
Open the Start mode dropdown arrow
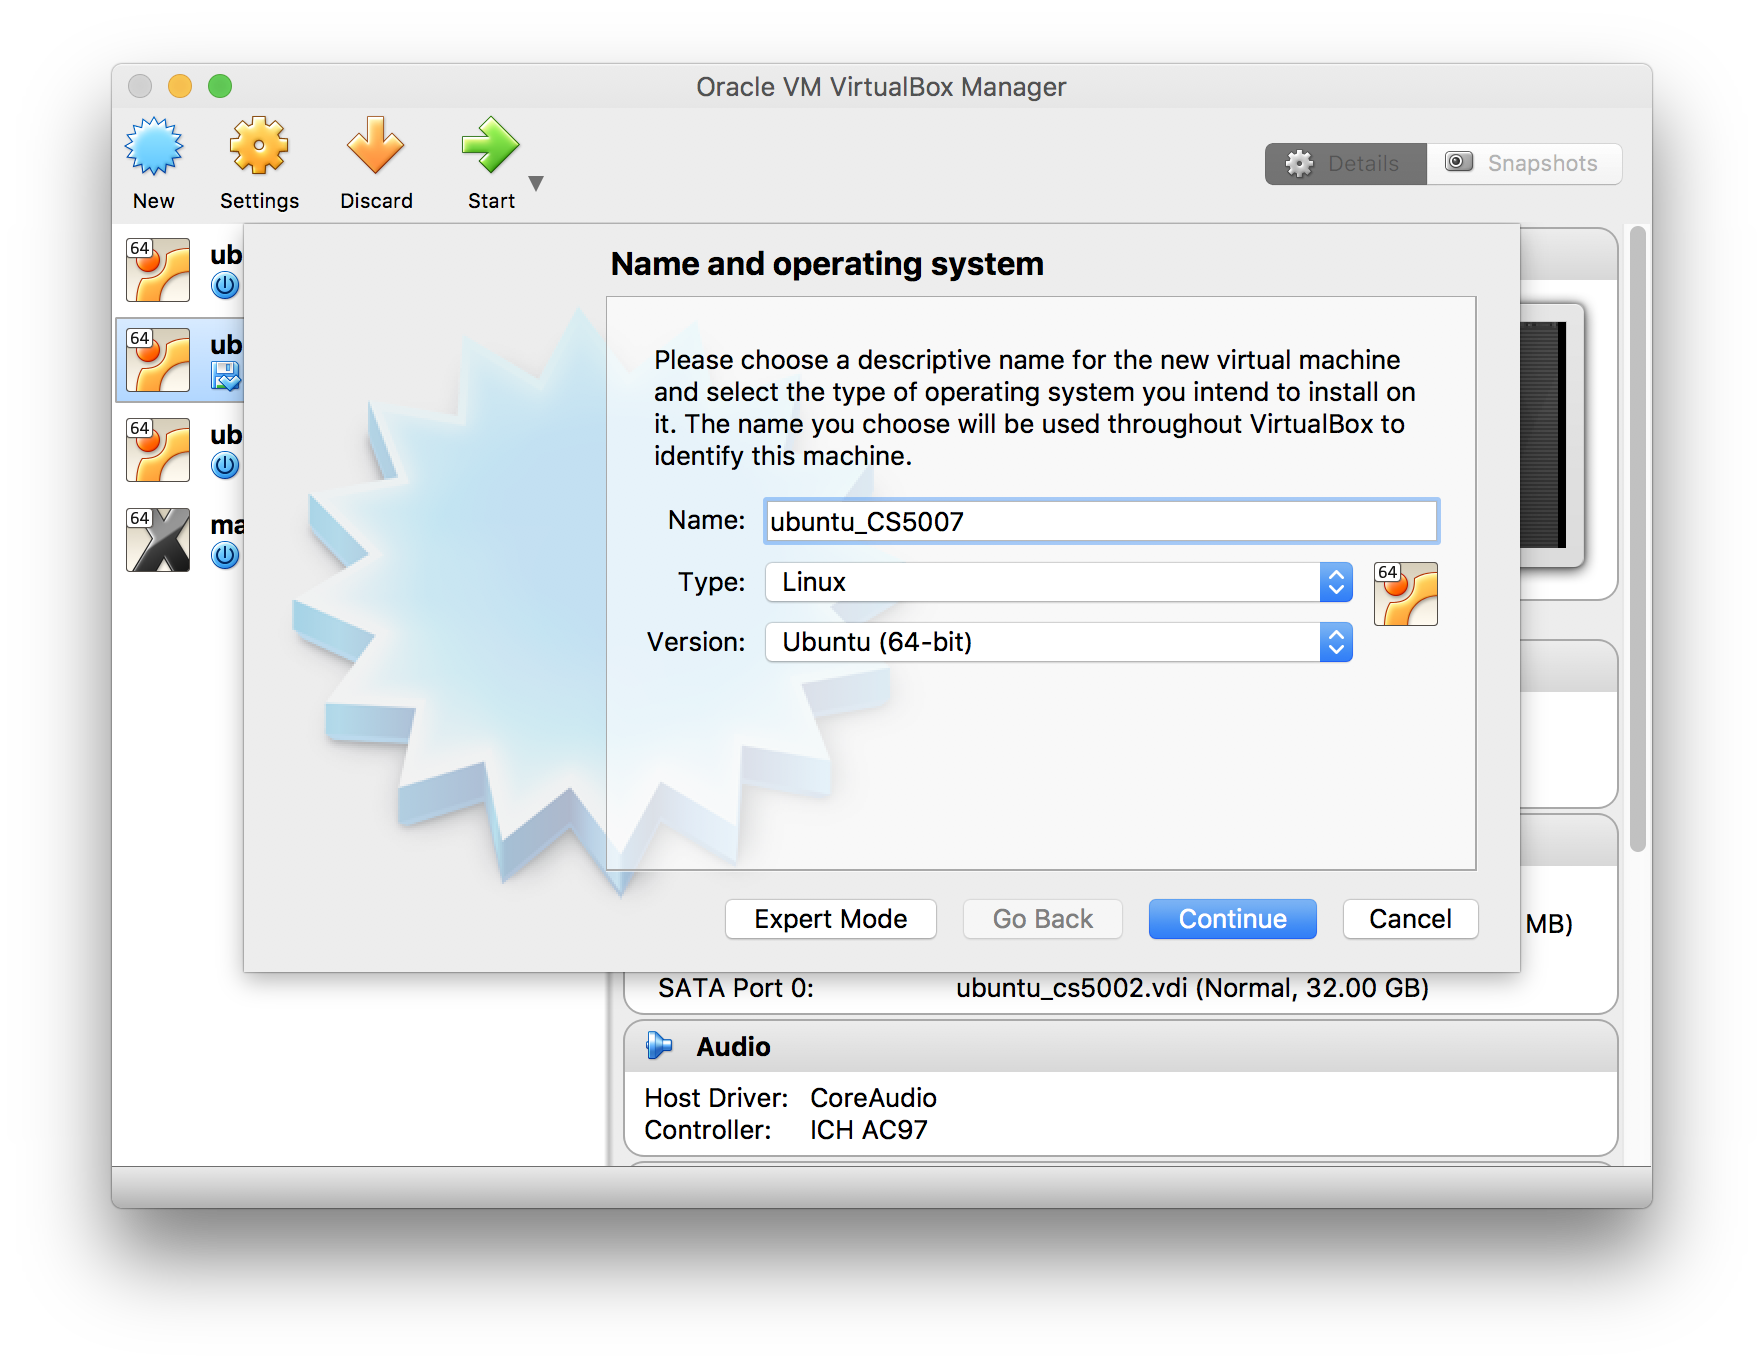click(536, 183)
